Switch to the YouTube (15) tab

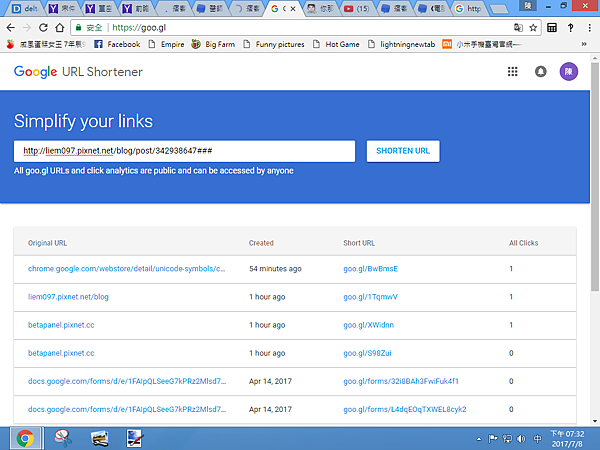pos(357,8)
